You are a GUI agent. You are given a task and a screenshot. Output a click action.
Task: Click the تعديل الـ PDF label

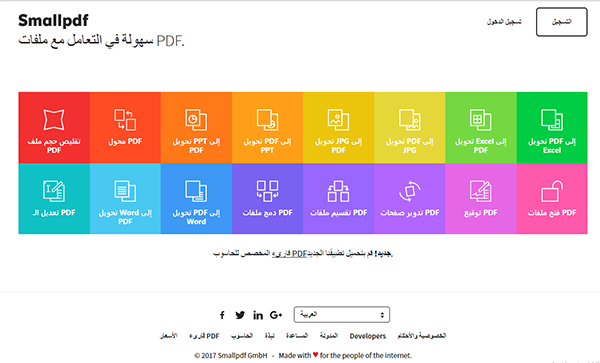coord(54,213)
